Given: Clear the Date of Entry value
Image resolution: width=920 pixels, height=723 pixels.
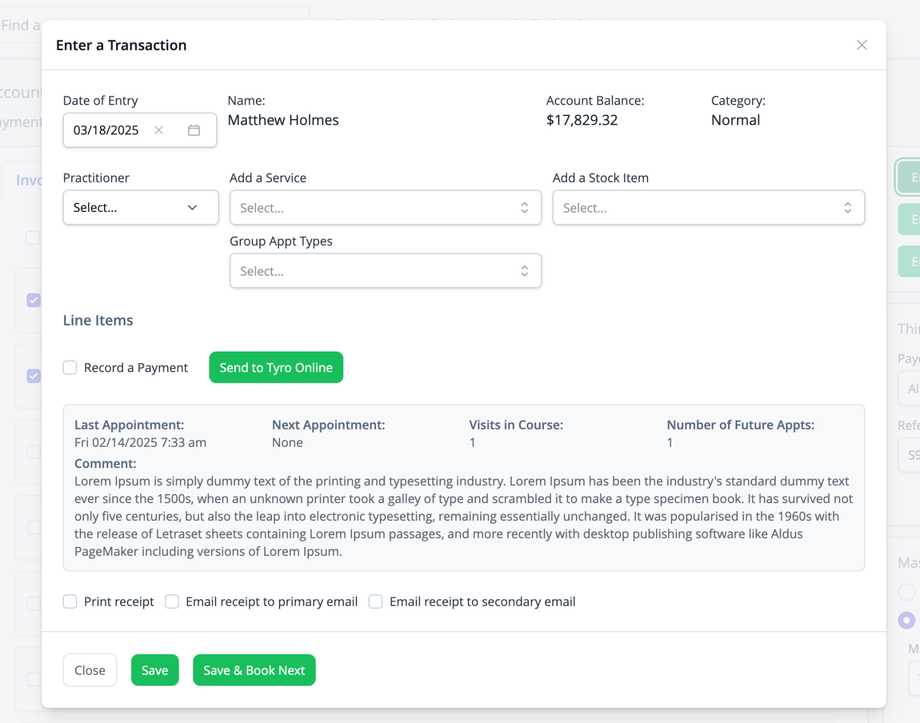Looking at the screenshot, I should (x=159, y=130).
